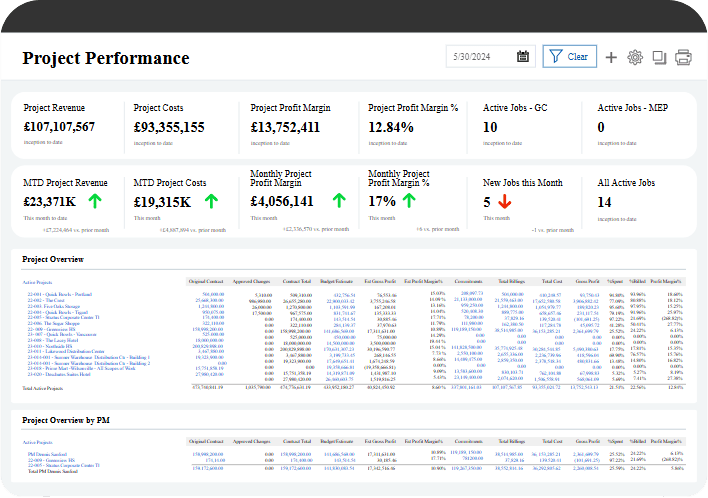Click Original Contract header in Overview by PM
The height and width of the screenshot is (498, 708).
point(206,442)
